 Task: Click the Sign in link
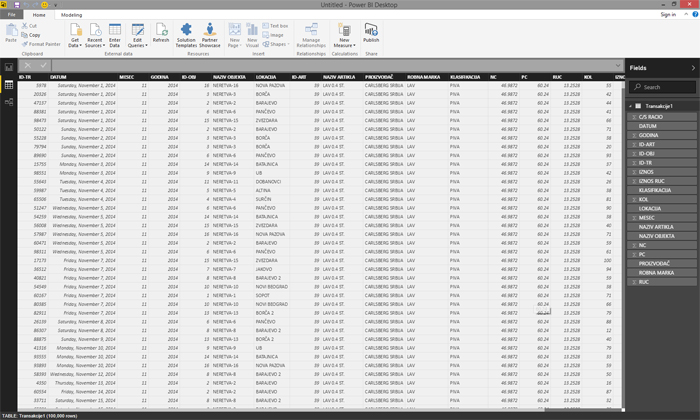point(669,16)
